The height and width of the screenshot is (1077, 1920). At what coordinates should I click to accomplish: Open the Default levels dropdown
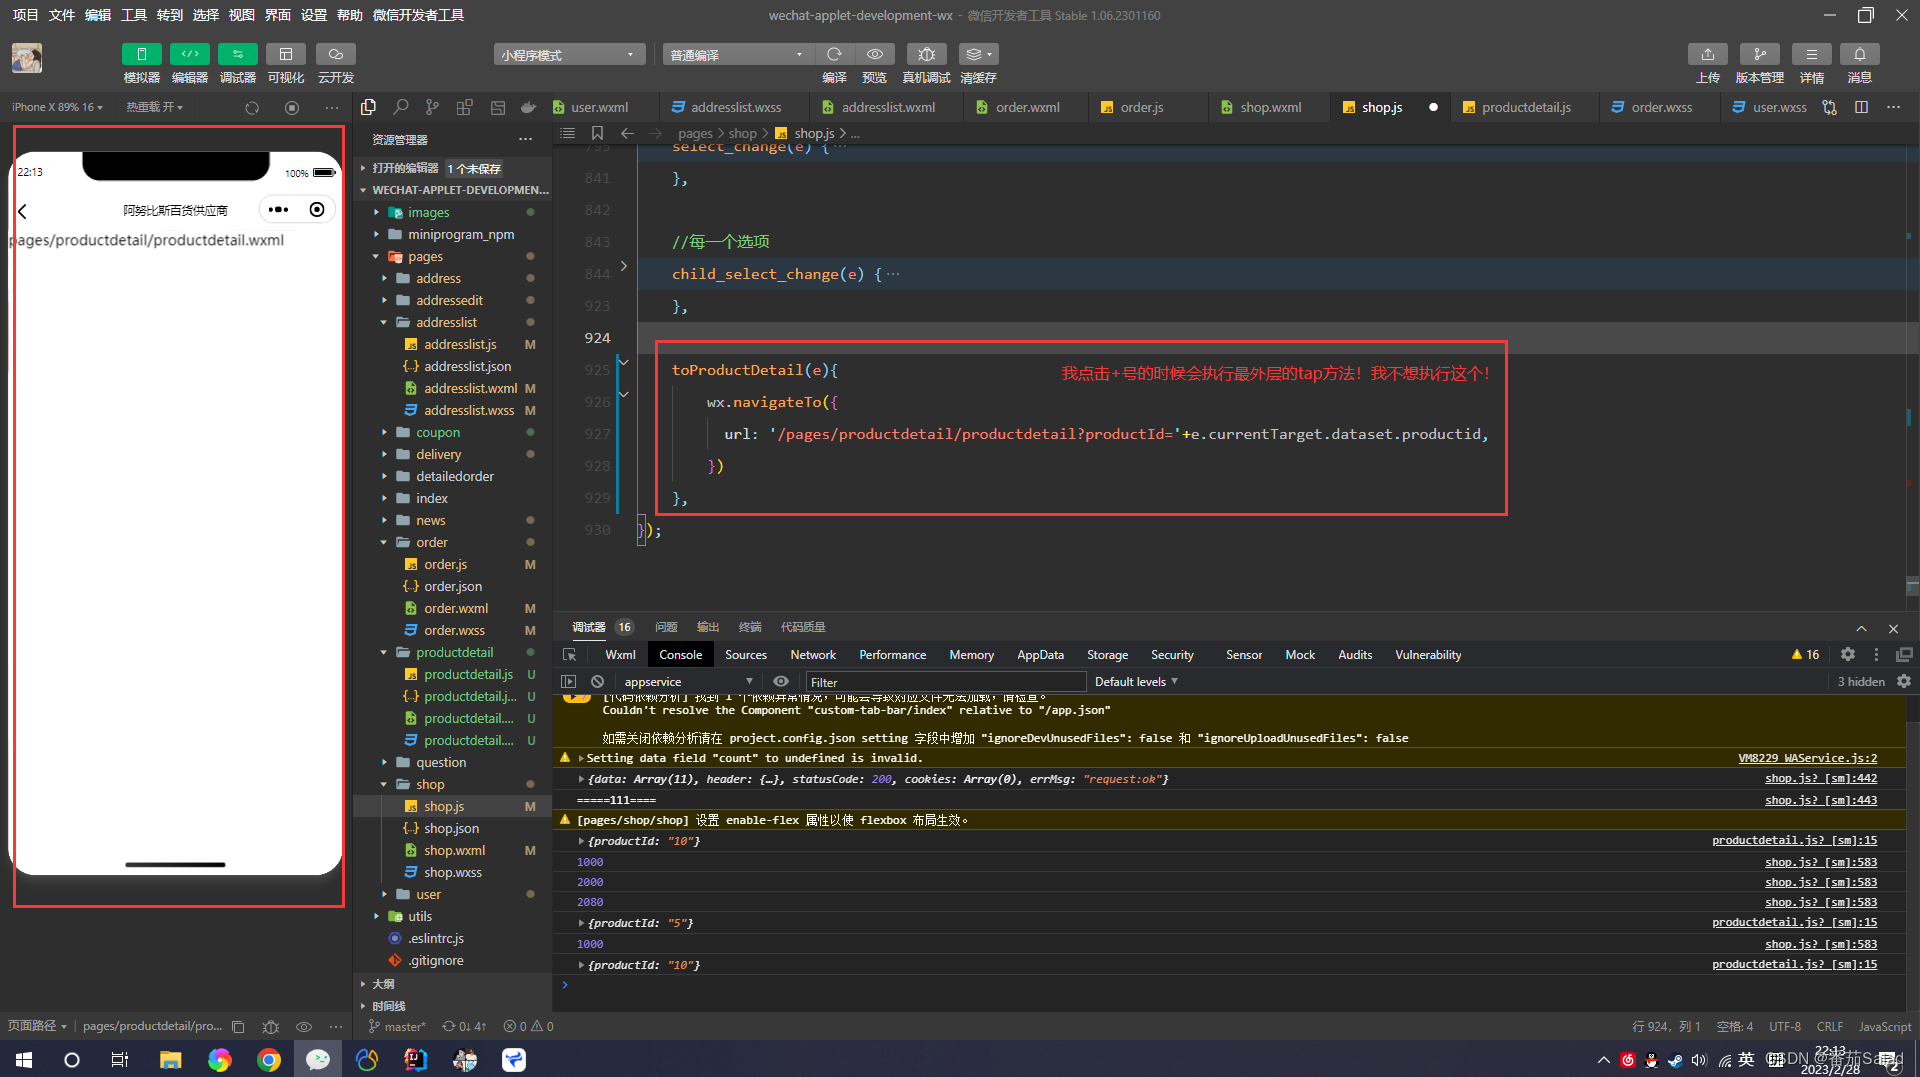click(1136, 681)
